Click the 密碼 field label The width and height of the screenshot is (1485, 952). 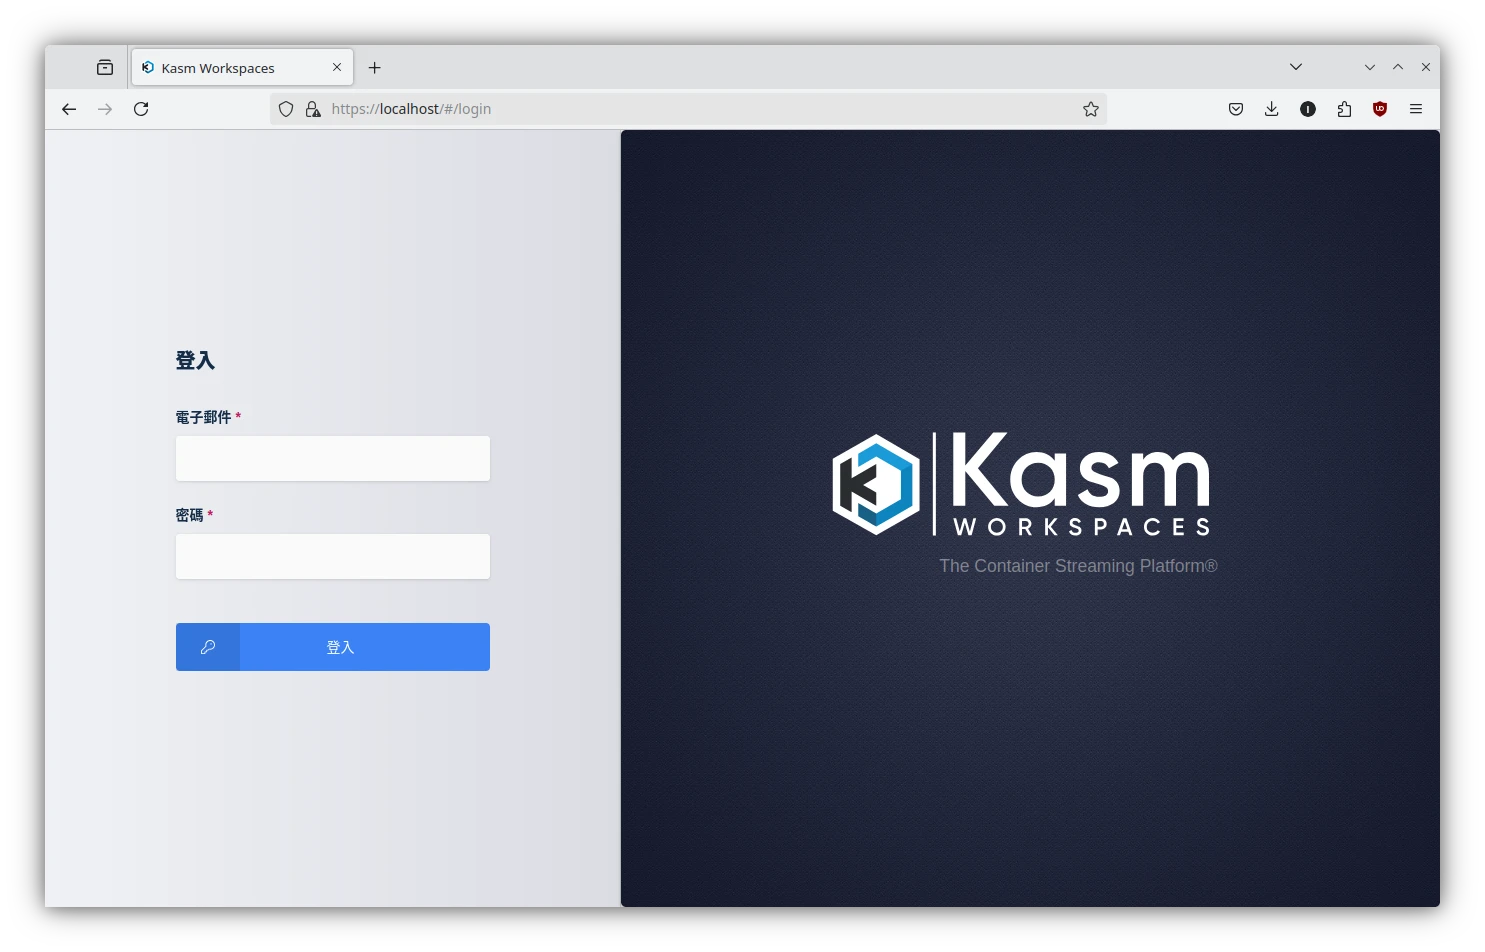[x=189, y=515]
